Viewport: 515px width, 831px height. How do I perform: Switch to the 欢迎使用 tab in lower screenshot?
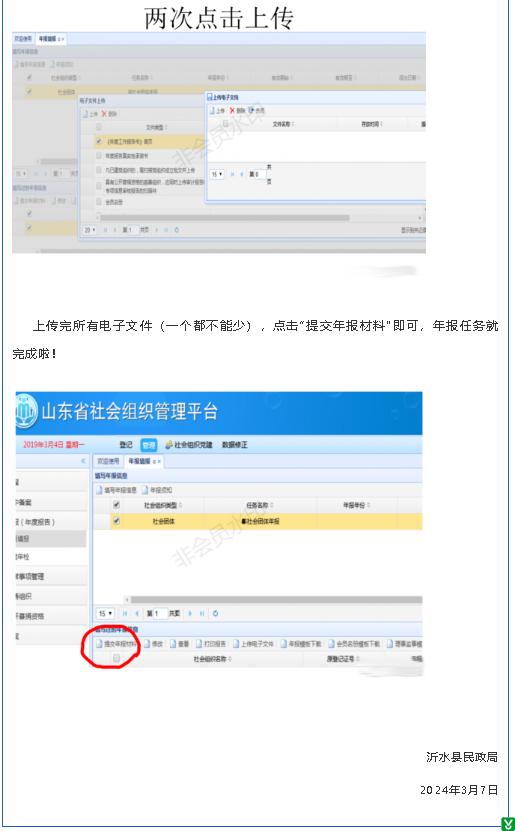(x=108, y=461)
